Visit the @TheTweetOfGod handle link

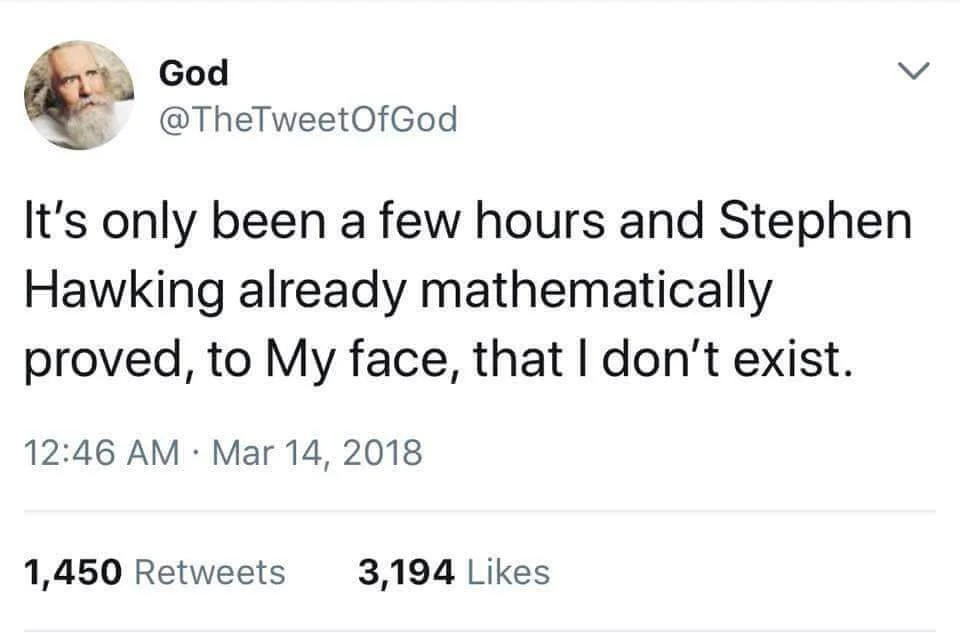(x=308, y=120)
